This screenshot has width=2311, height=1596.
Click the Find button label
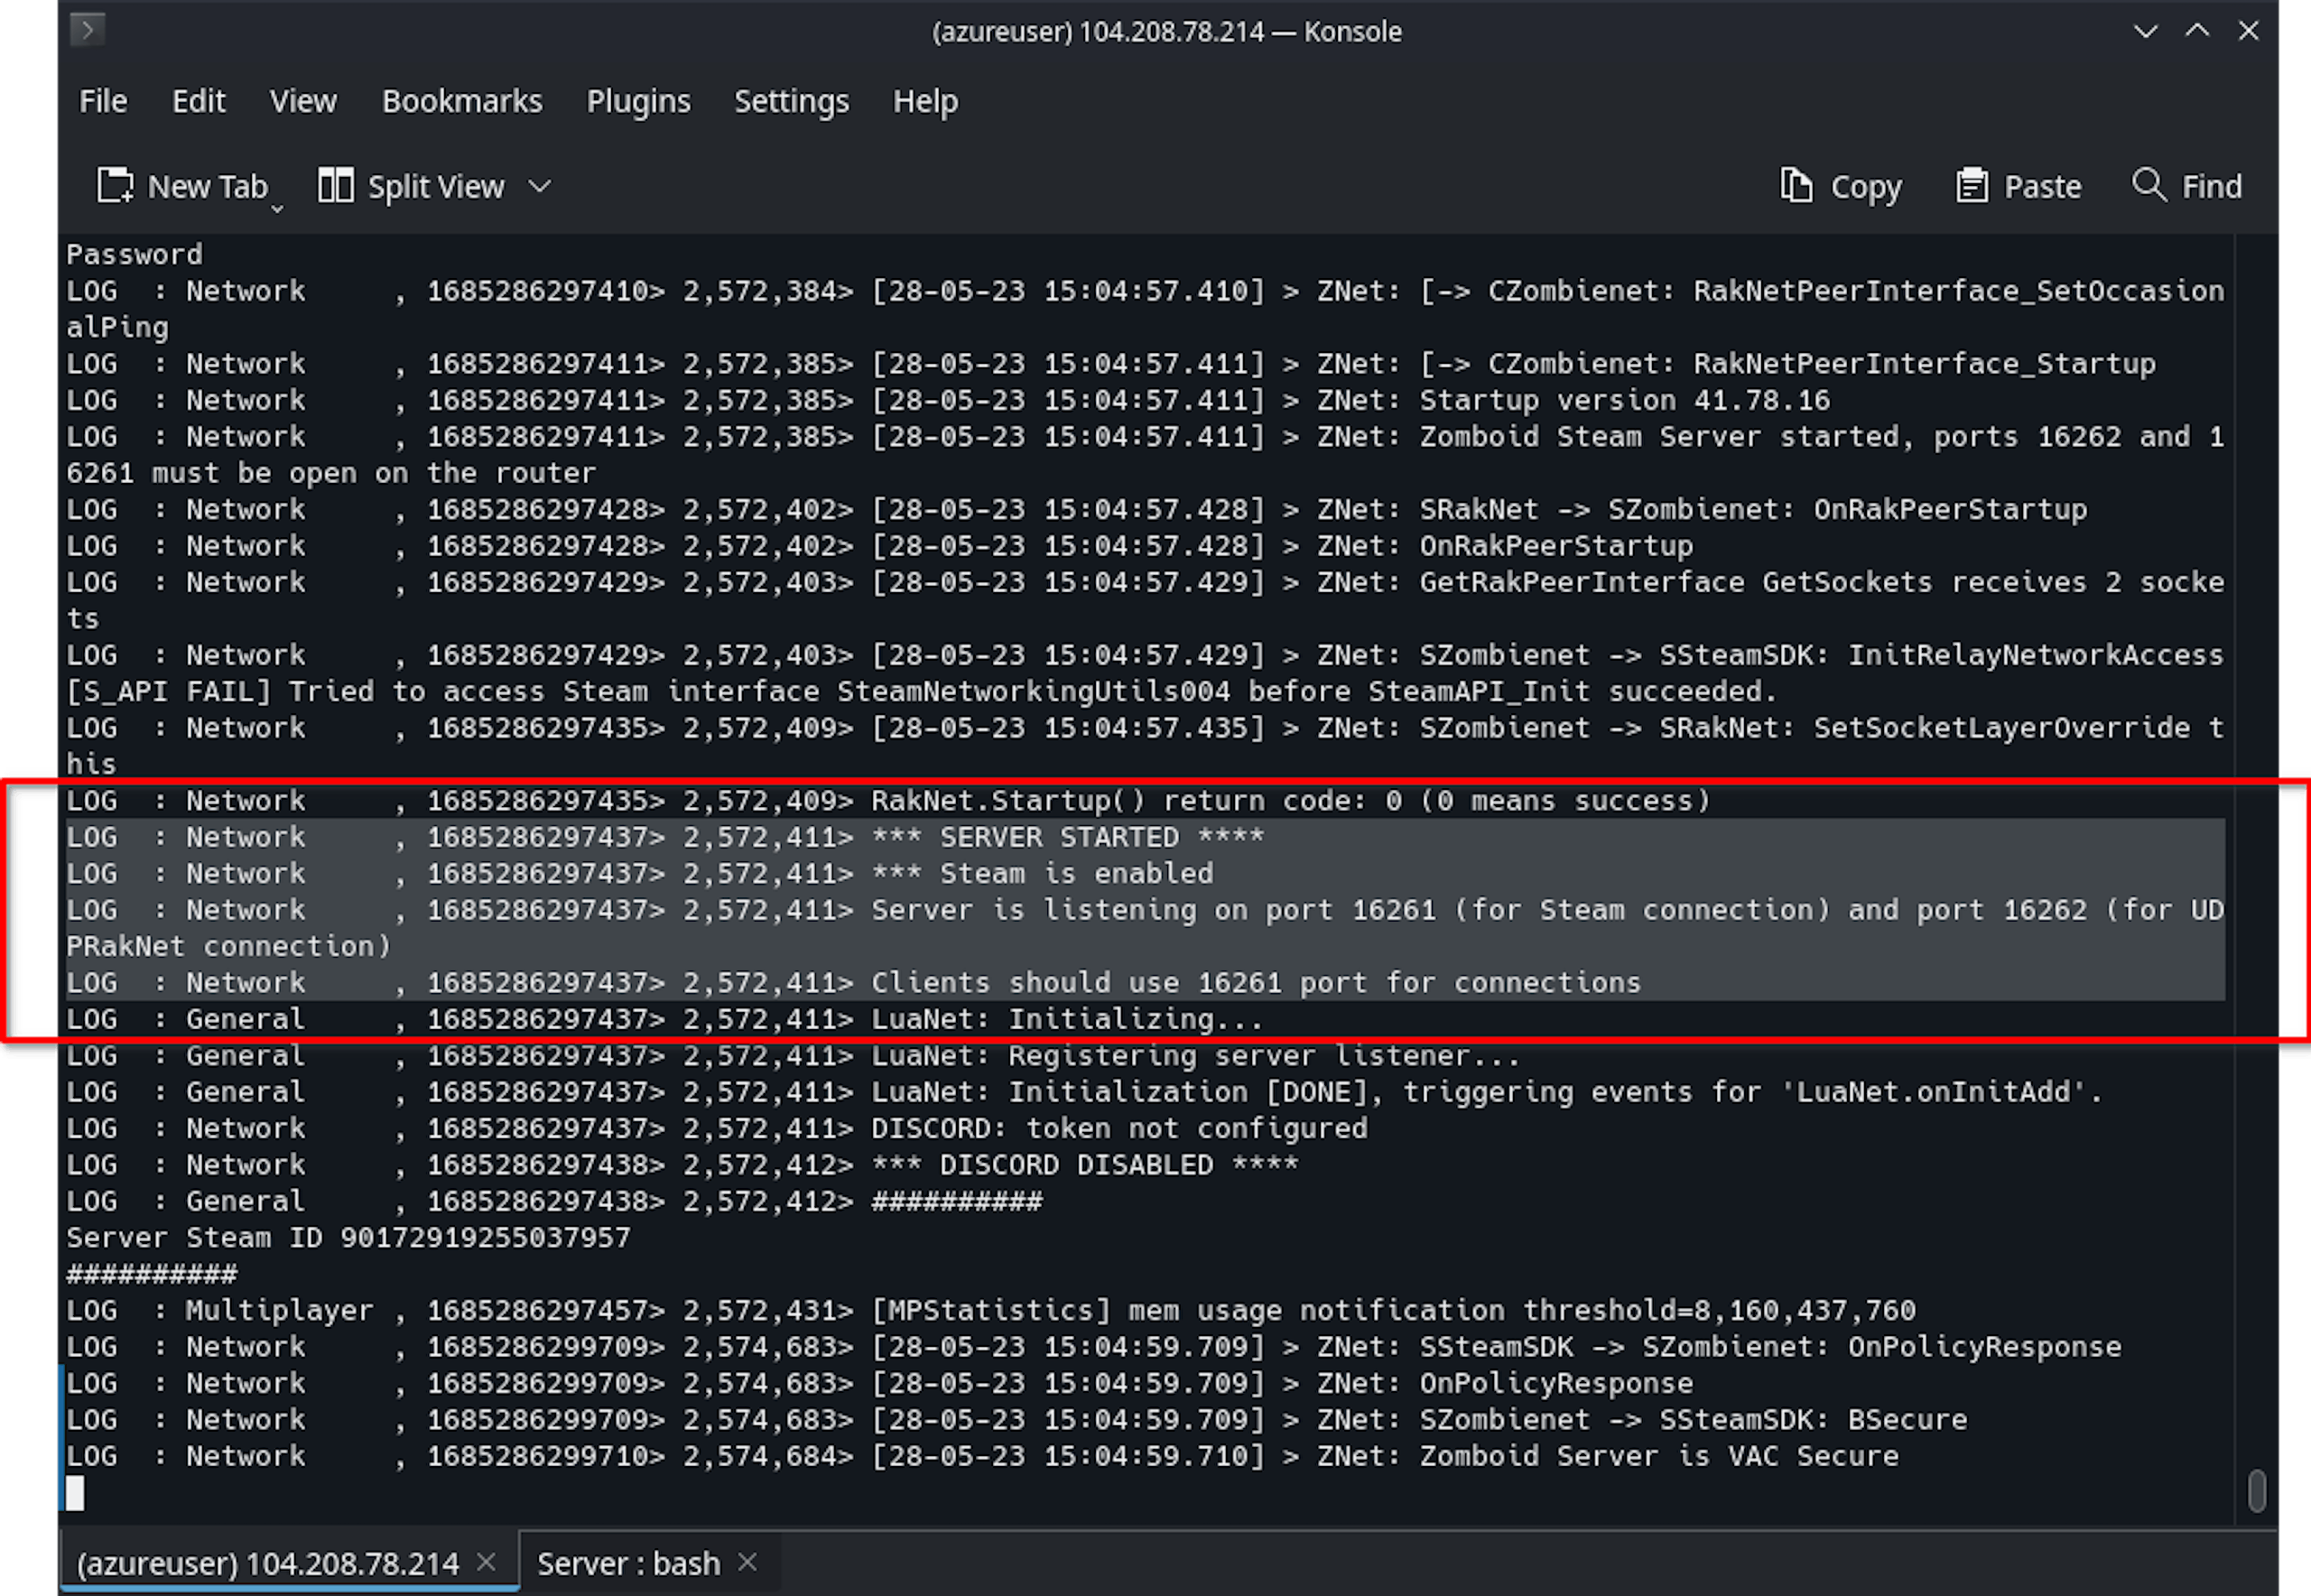(2211, 187)
